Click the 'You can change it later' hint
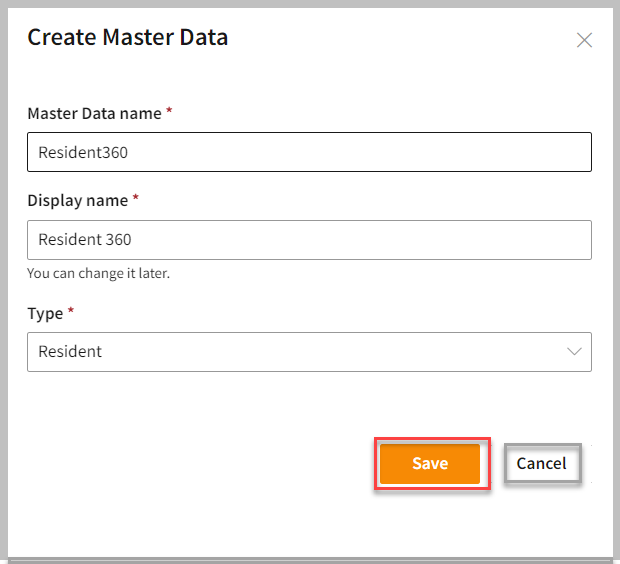The width and height of the screenshot is (620, 564). [x=98, y=273]
